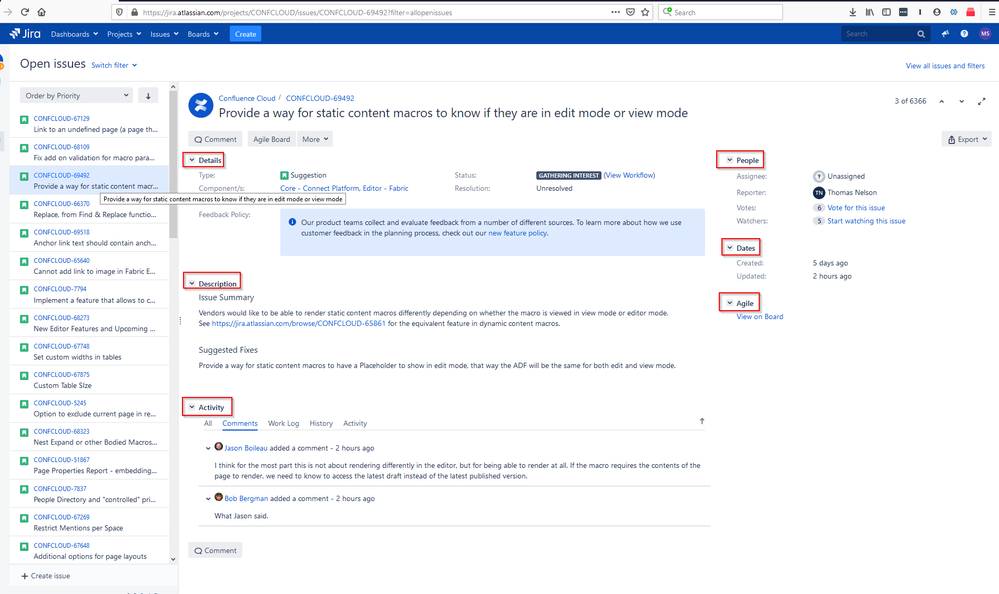Screen dimensions: 999x594
Task: Reload the page with browser refresh icon
Action: [x=25, y=12]
